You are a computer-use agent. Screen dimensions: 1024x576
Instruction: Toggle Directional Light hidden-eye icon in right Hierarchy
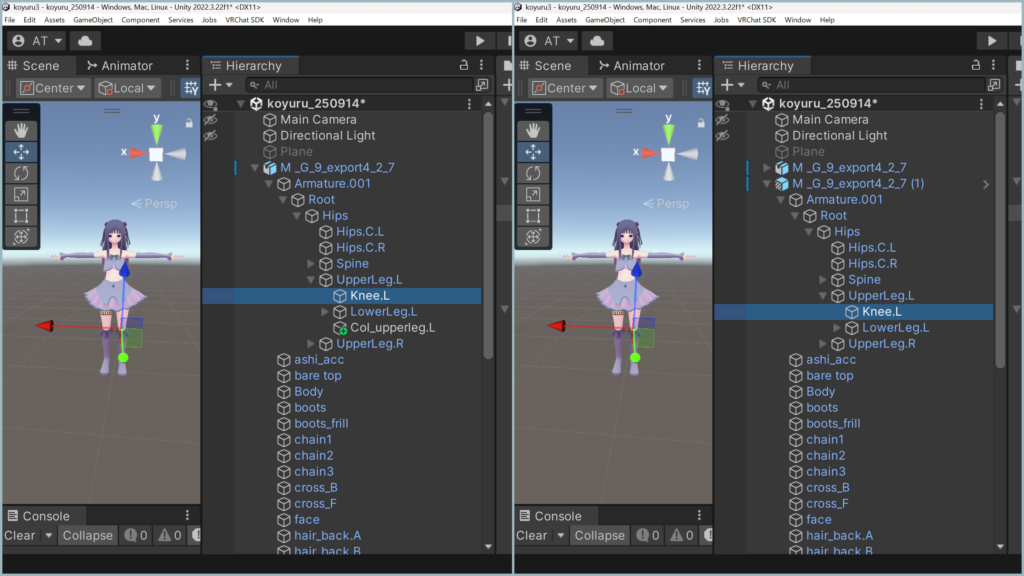(722, 136)
